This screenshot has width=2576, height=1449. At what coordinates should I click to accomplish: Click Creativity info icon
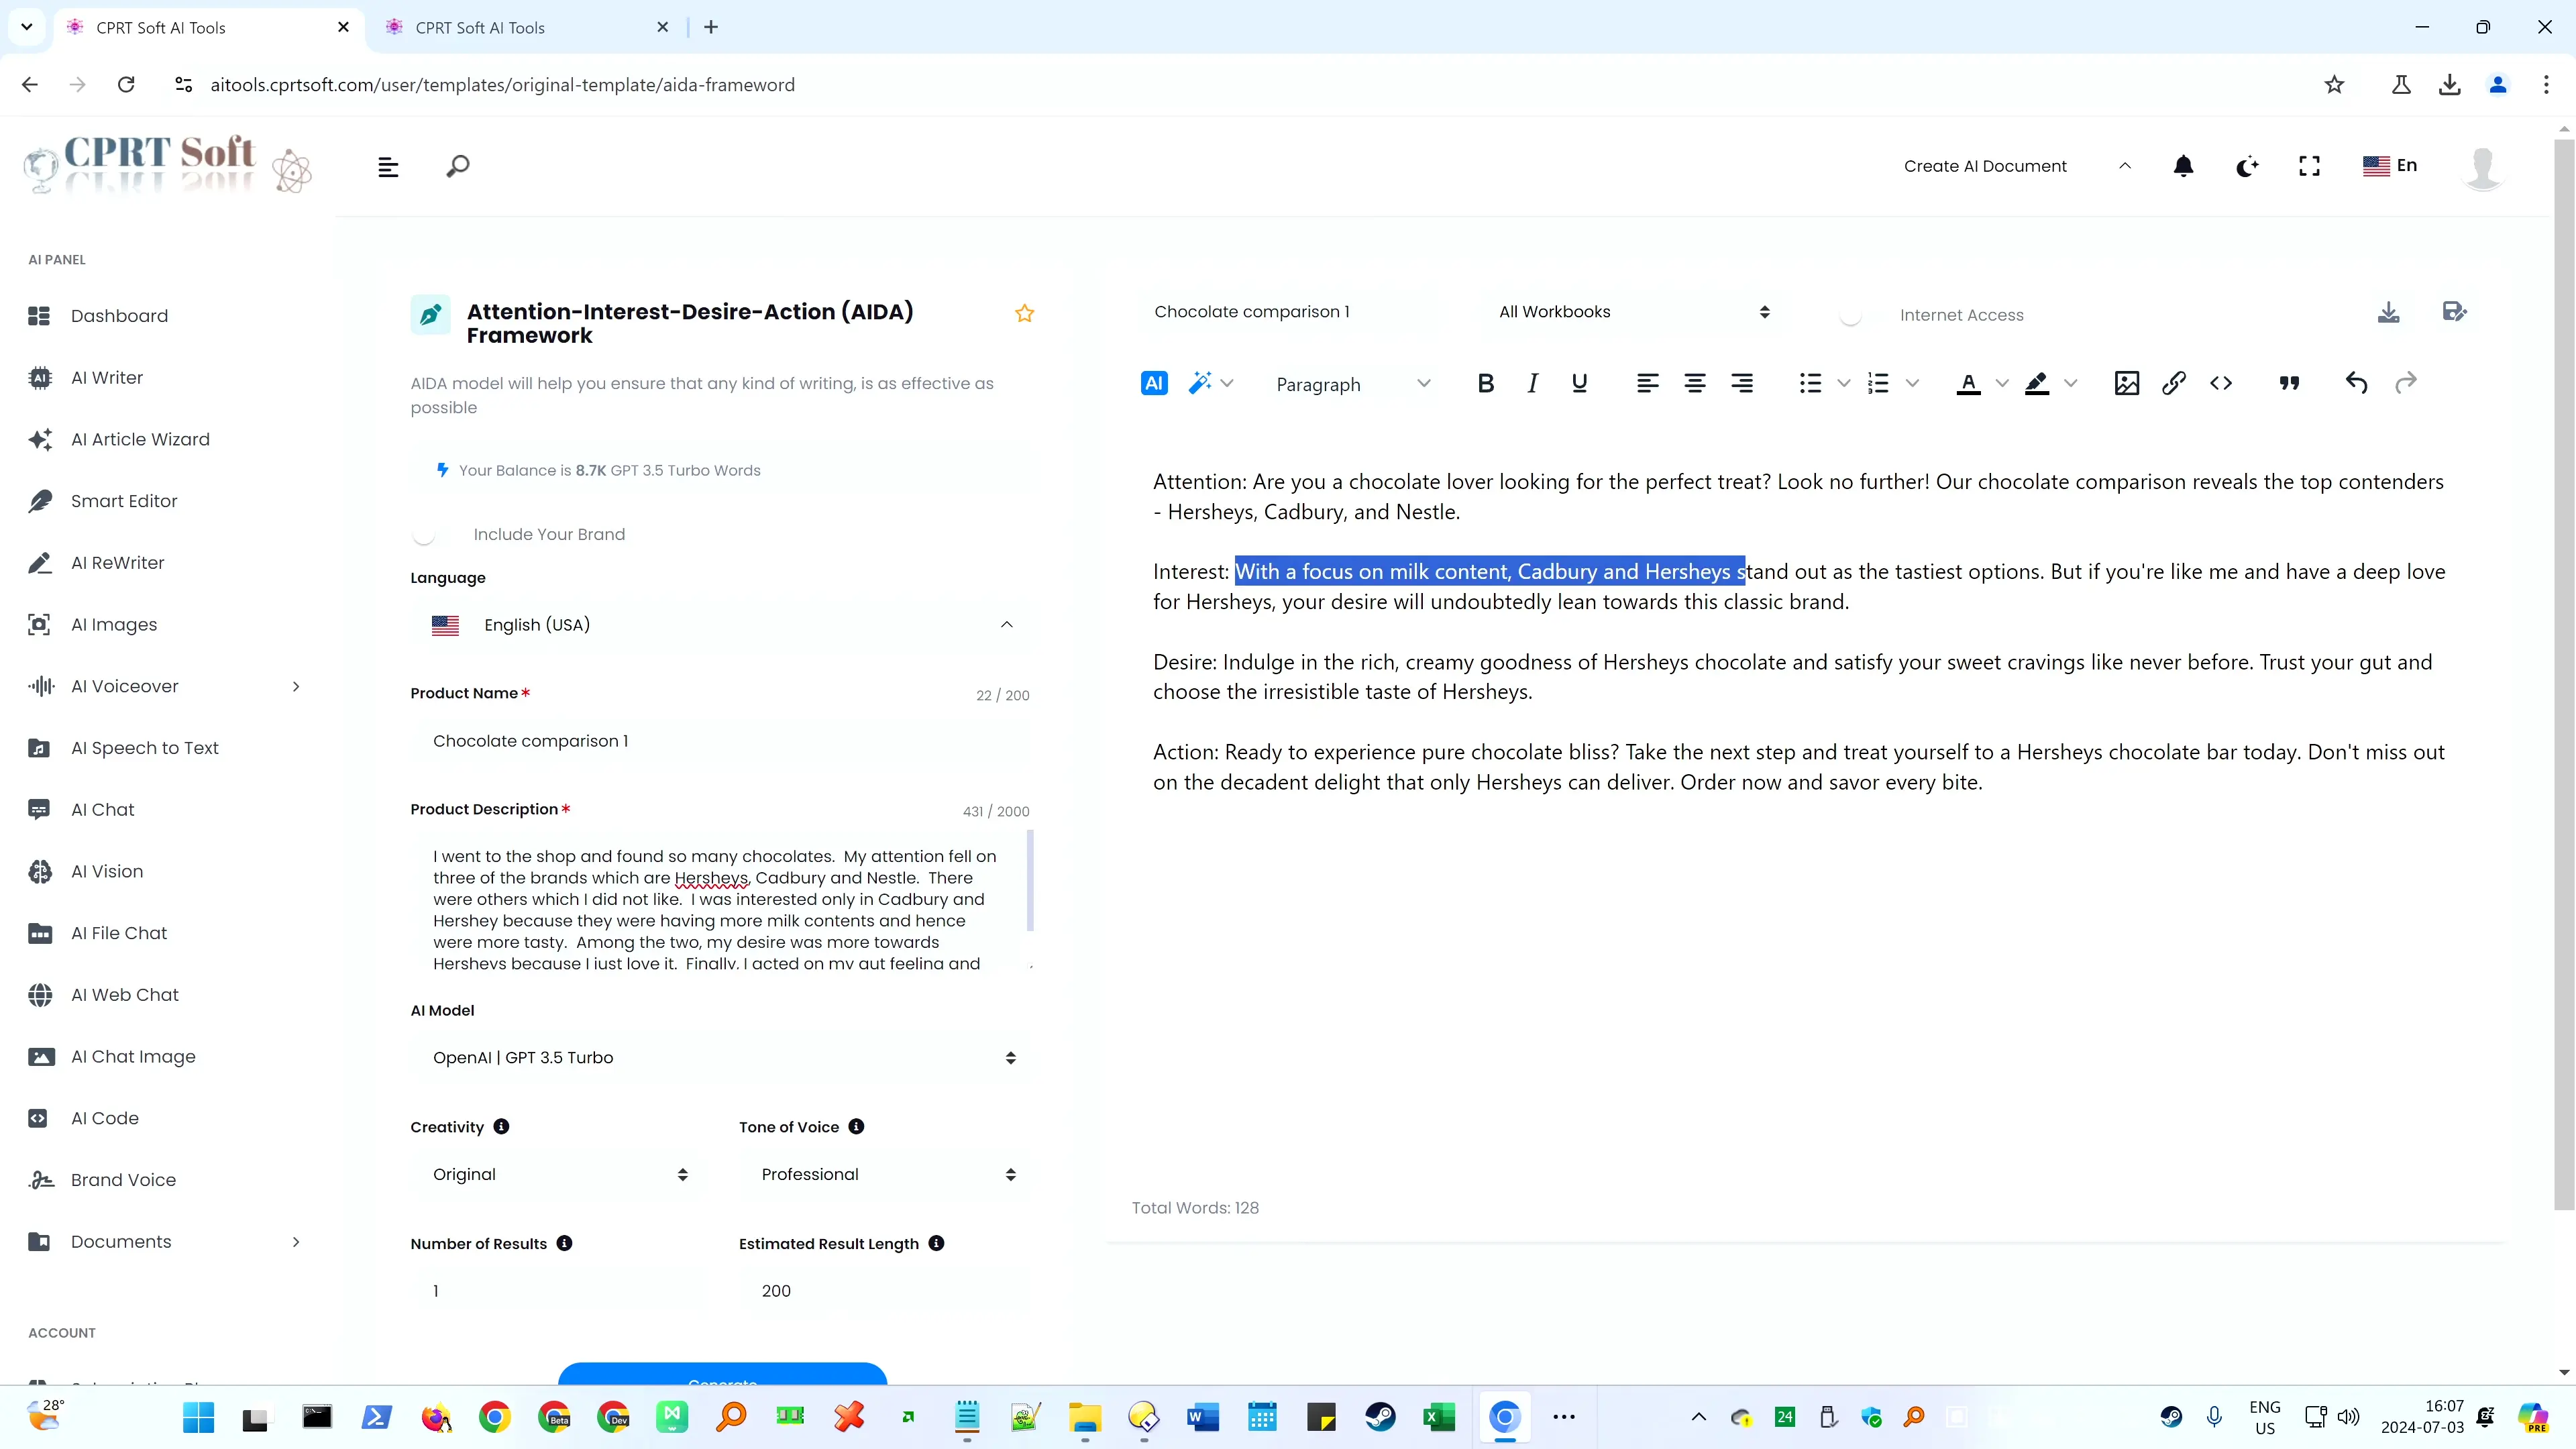coord(501,1127)
